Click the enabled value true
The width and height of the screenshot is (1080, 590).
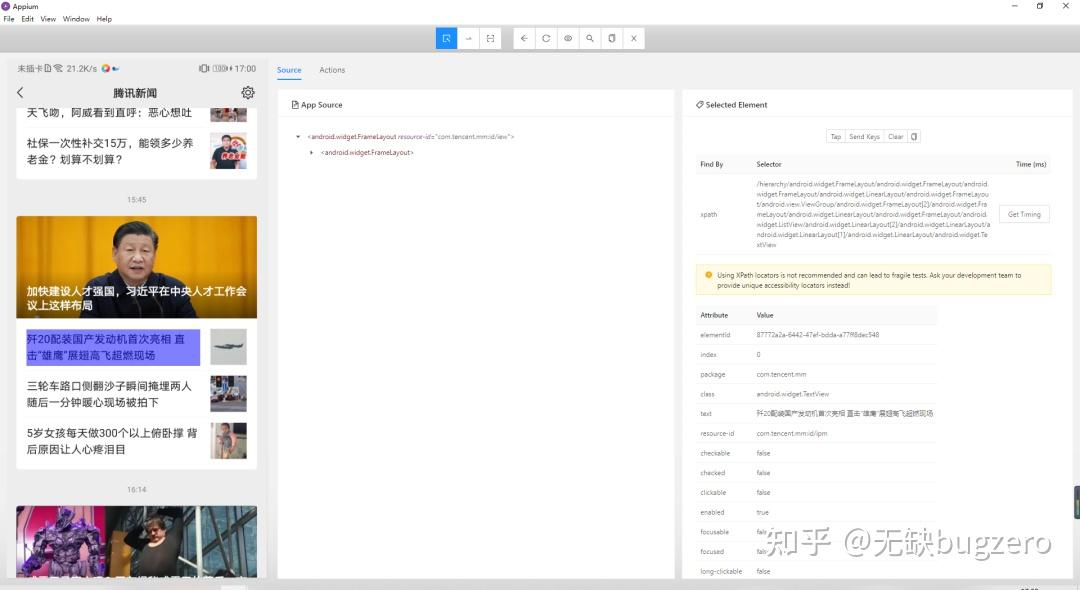pyautogui.click(x=762, y=512)
